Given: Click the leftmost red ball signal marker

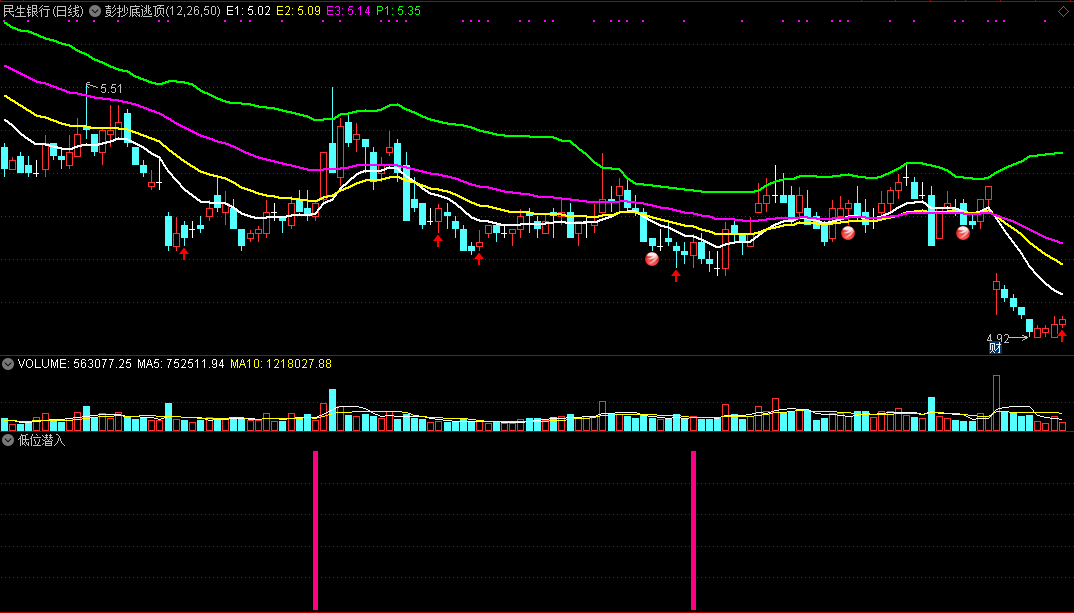Looking at the screenshot, I should (x=652, y=259).
